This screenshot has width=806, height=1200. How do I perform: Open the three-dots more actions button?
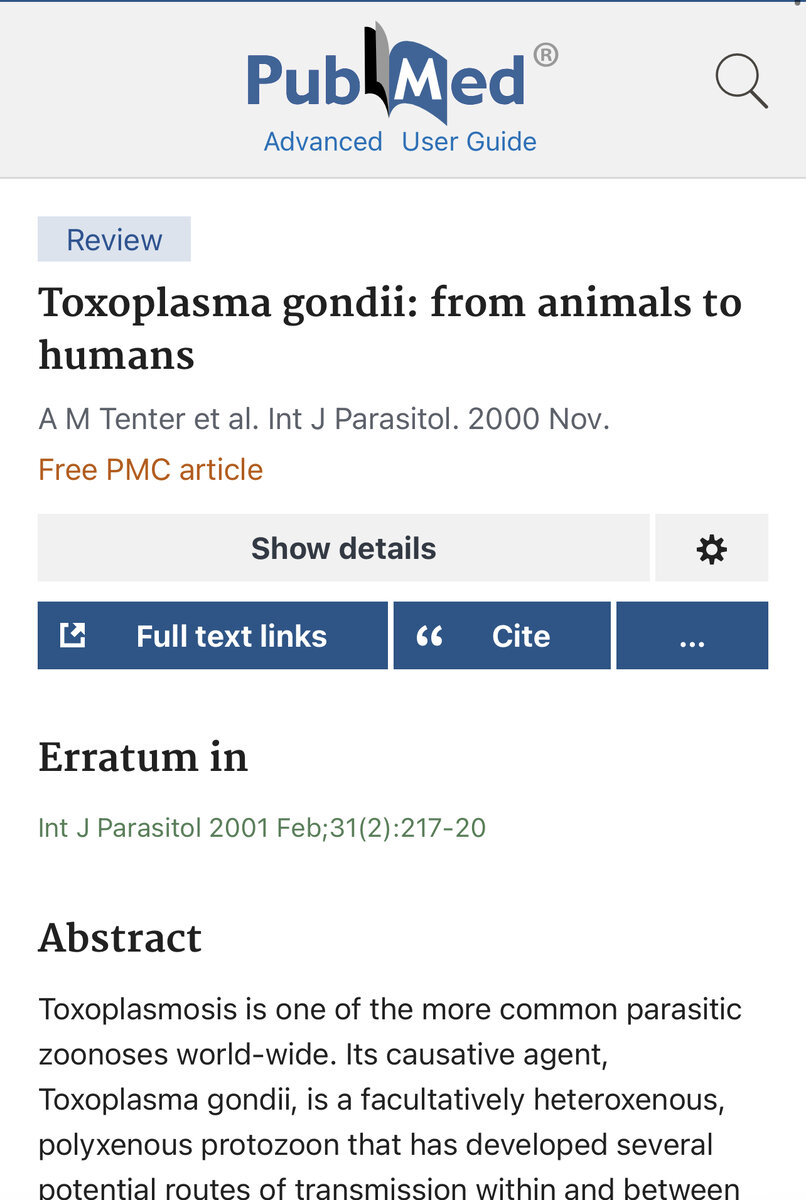point(692,636)
